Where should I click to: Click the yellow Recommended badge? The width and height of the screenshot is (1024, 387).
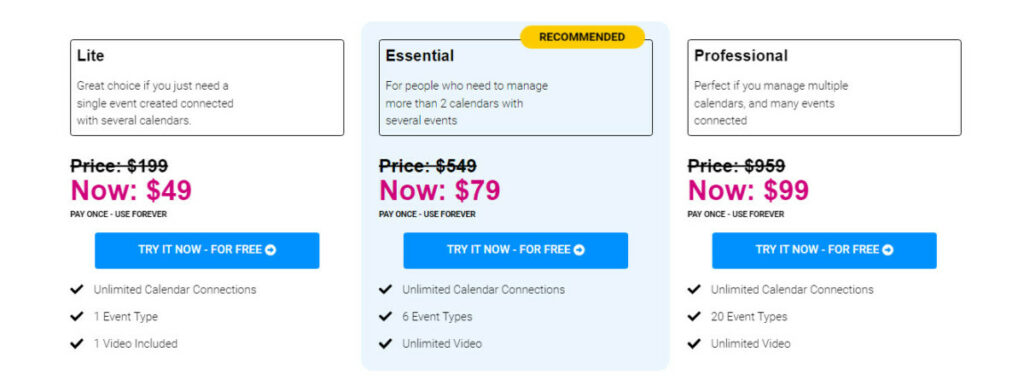582,37
